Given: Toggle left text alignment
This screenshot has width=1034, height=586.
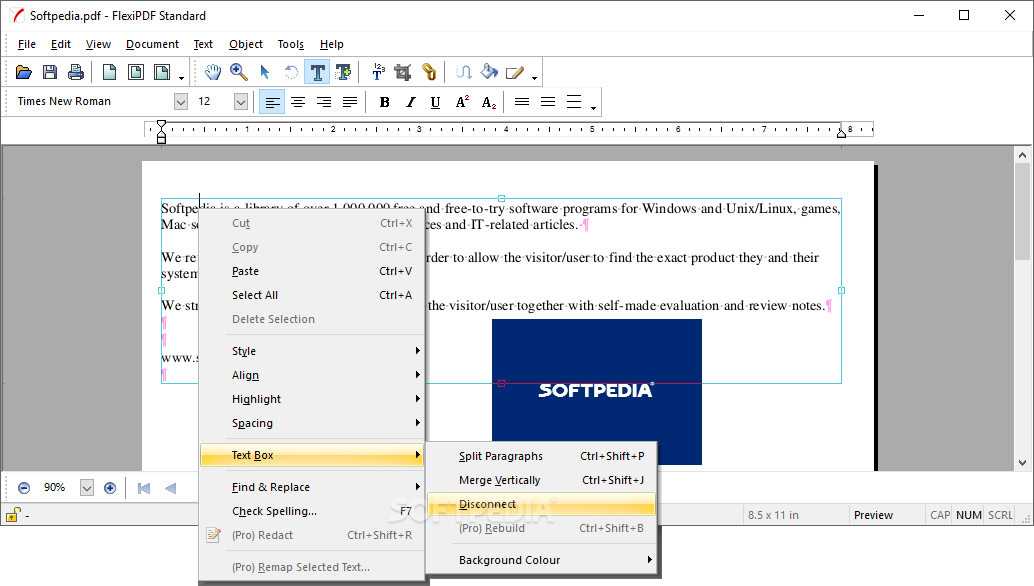Looking at the screenshot, I should point(272,102).
